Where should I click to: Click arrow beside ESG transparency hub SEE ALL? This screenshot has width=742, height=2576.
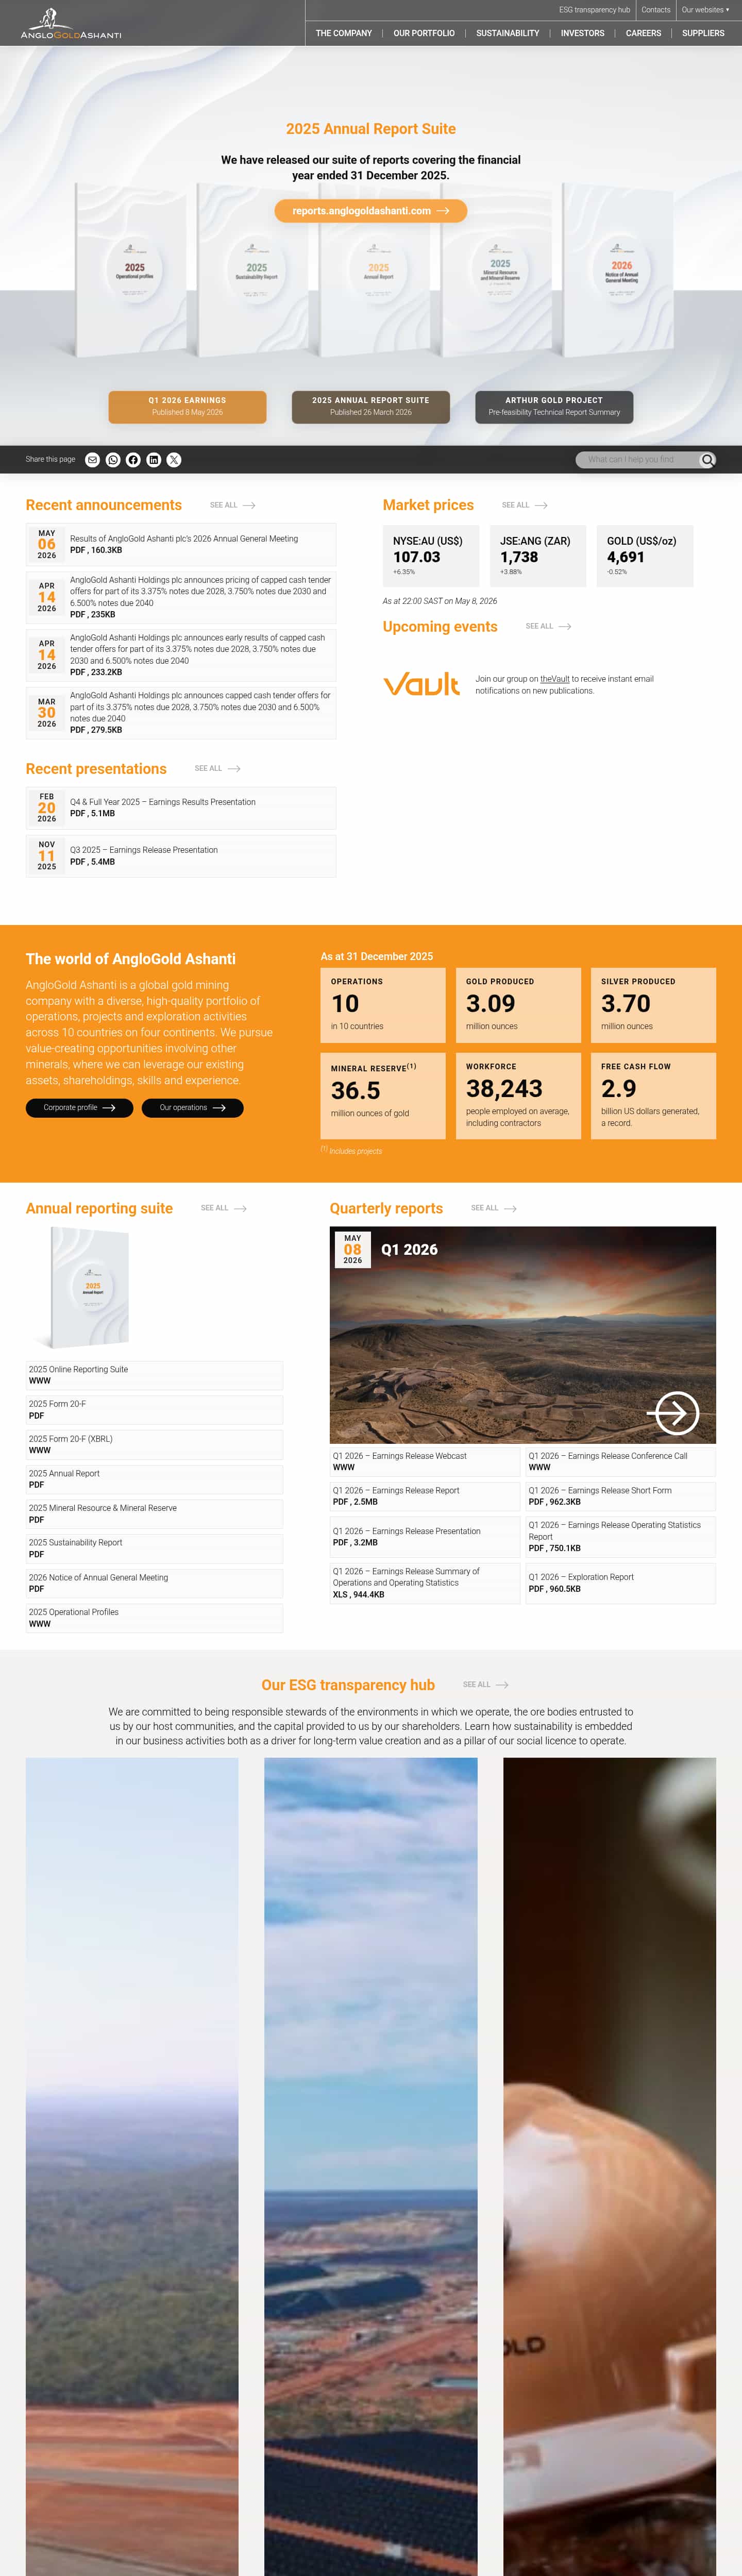(x=502, y=1685)
